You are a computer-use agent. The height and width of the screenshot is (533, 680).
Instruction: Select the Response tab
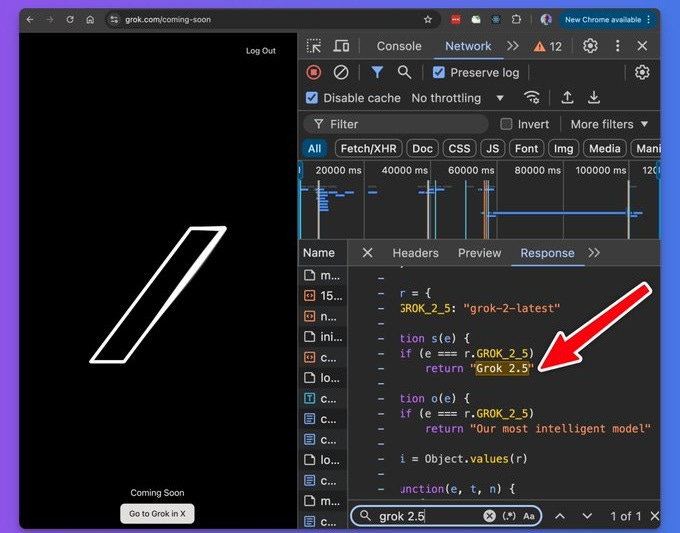[x=547, y=253]
